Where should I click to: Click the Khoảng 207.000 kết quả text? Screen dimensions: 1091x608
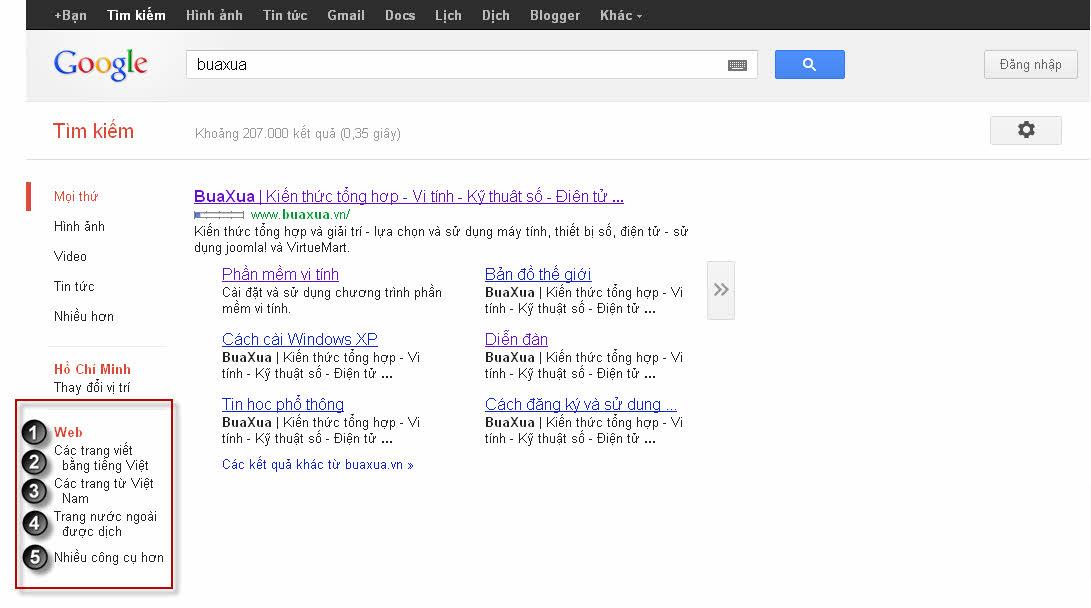point(298,134)
